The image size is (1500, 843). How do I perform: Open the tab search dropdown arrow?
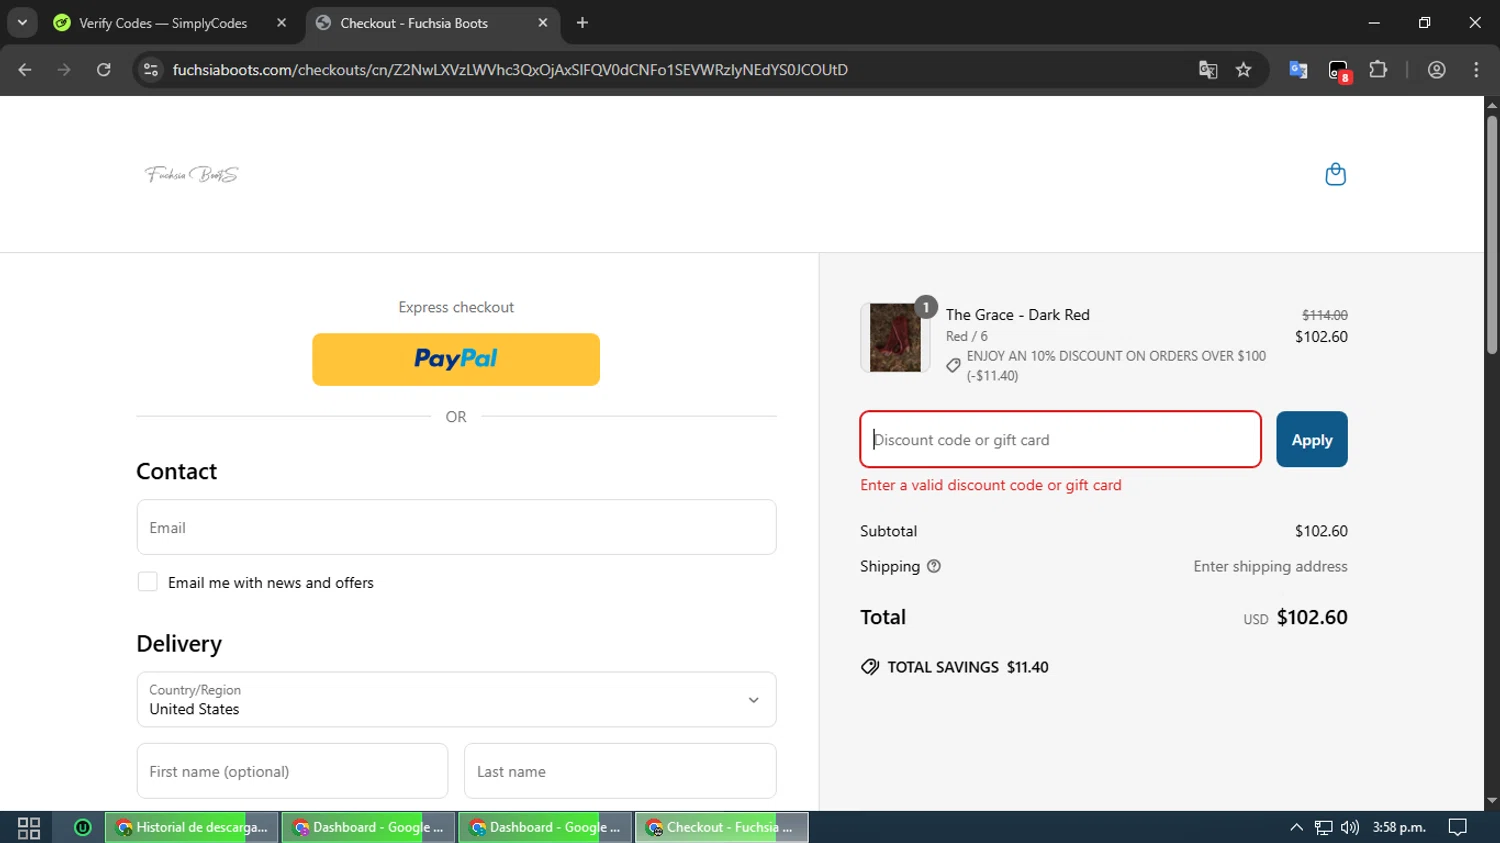(22, 22)
